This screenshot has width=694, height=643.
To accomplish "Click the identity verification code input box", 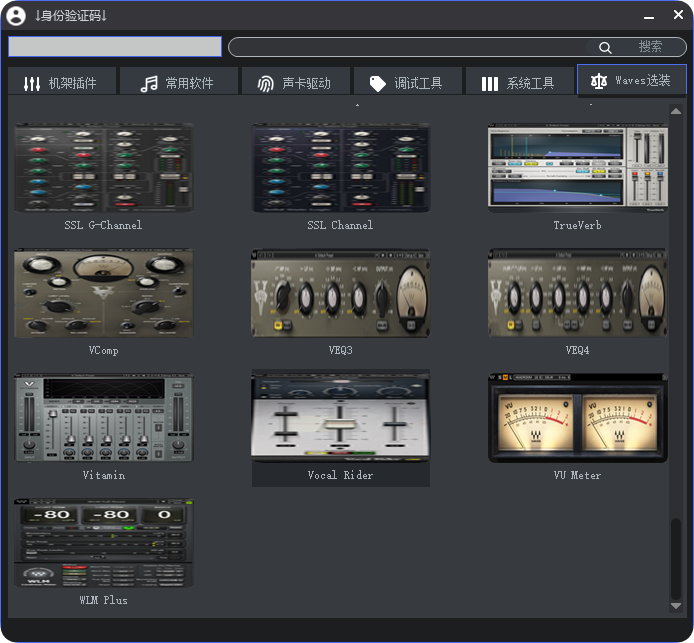I will coord(115,46).
